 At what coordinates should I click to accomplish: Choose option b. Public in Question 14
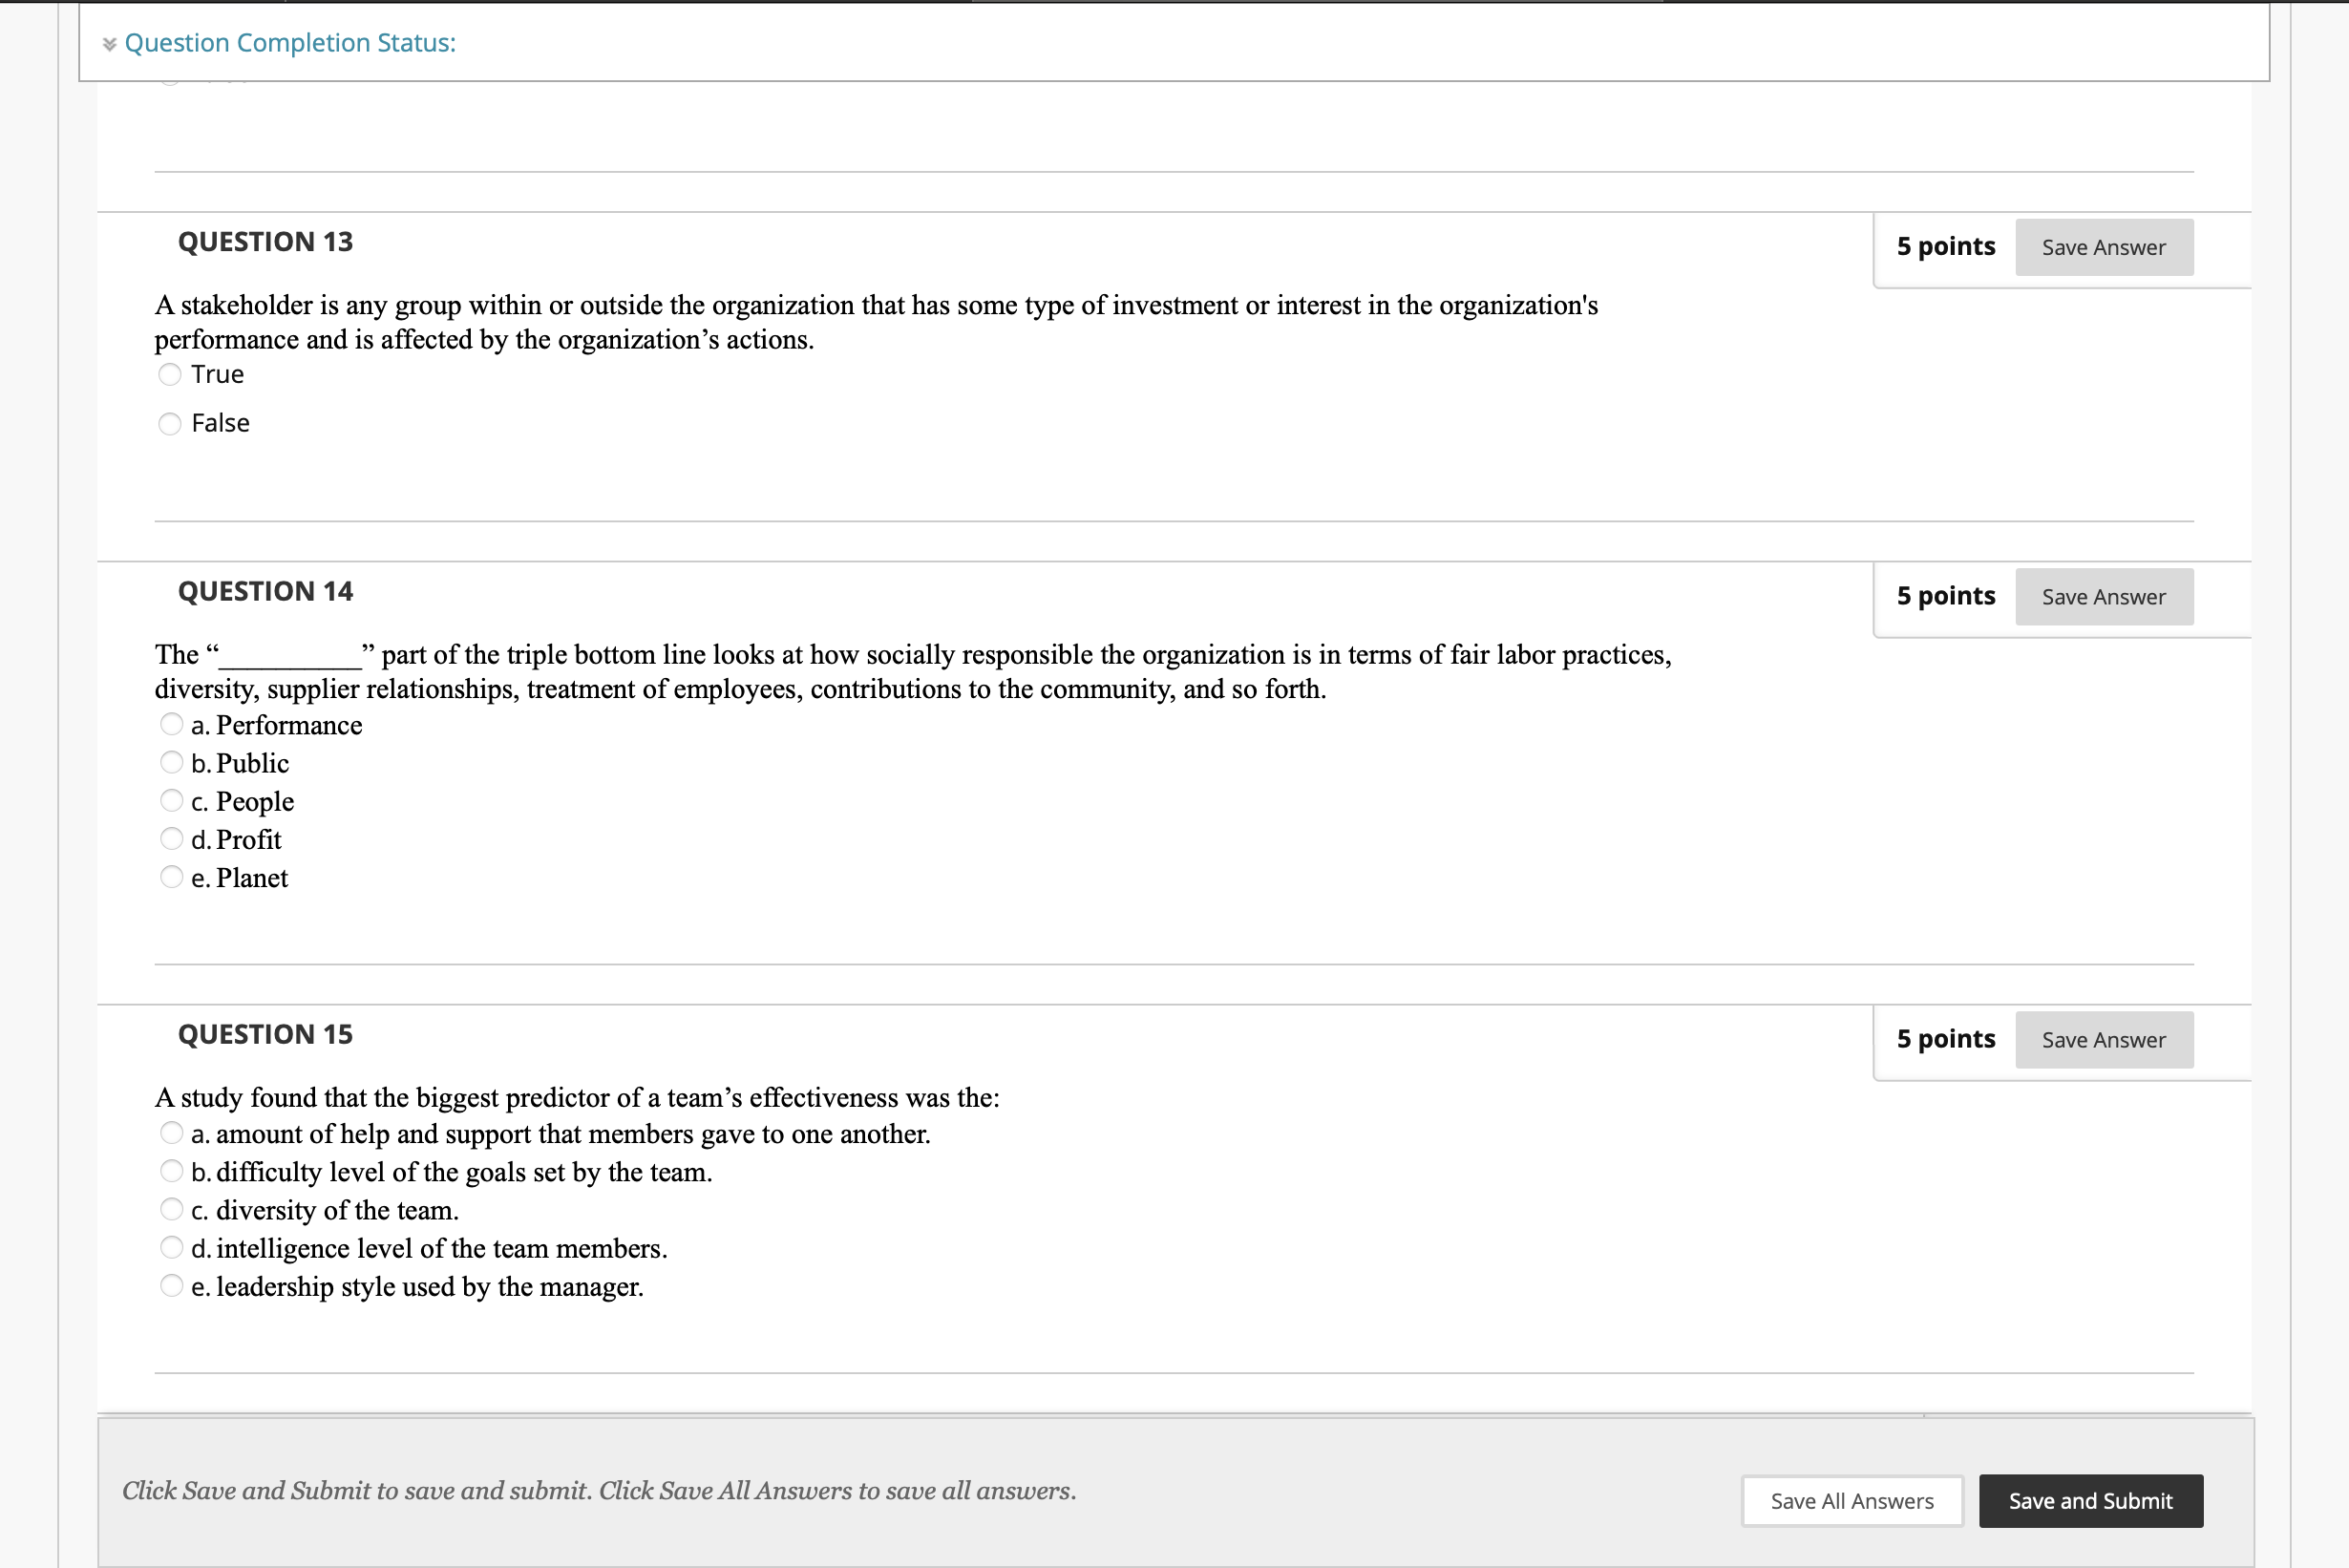point(171,761)
